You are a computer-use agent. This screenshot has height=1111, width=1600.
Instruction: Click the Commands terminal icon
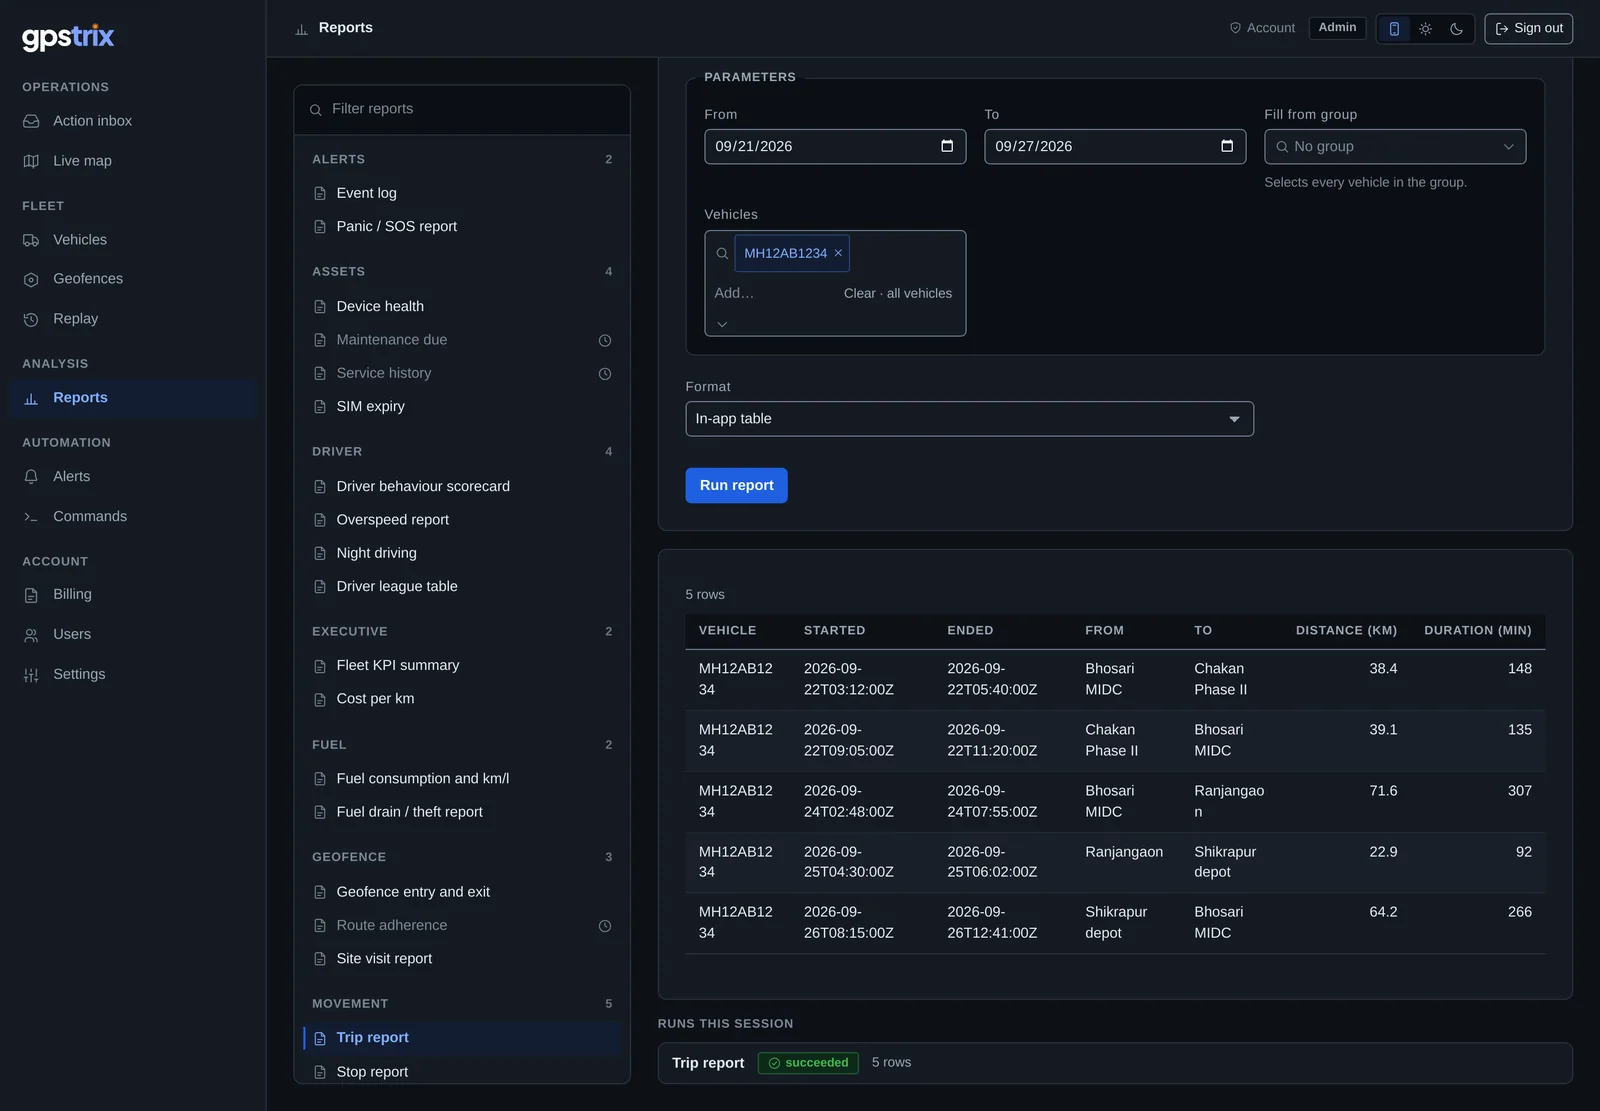click(31, 517)
